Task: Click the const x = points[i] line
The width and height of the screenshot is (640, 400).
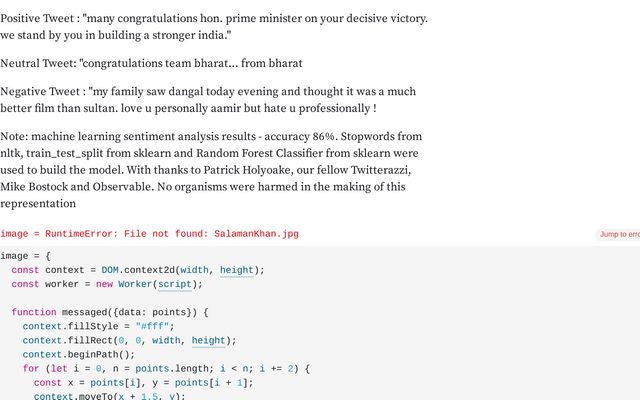Action: tap(144, 383)
